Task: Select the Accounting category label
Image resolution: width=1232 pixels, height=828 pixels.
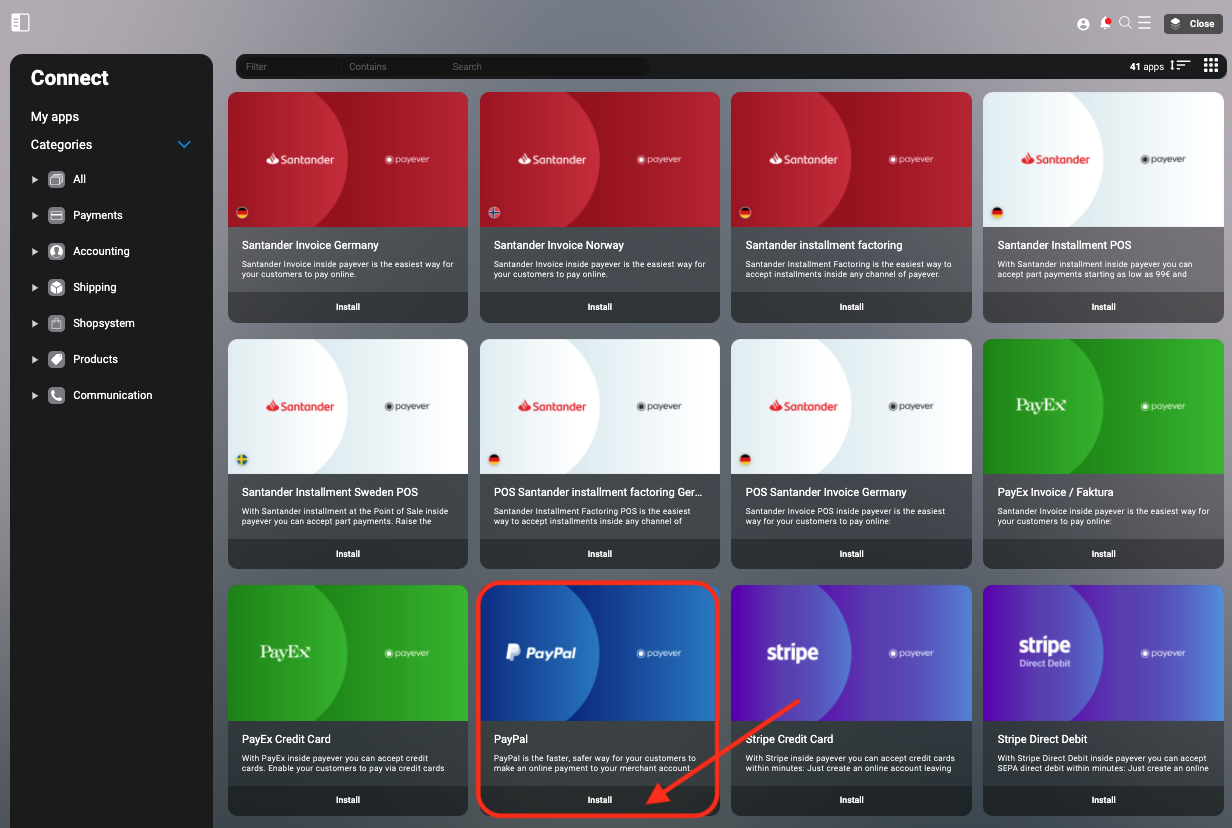Action: [101, 251]
